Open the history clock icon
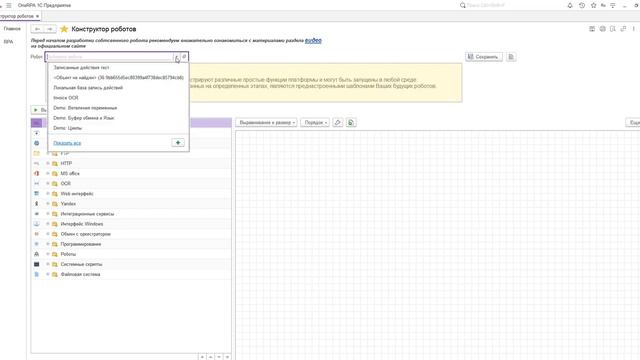 582,5
